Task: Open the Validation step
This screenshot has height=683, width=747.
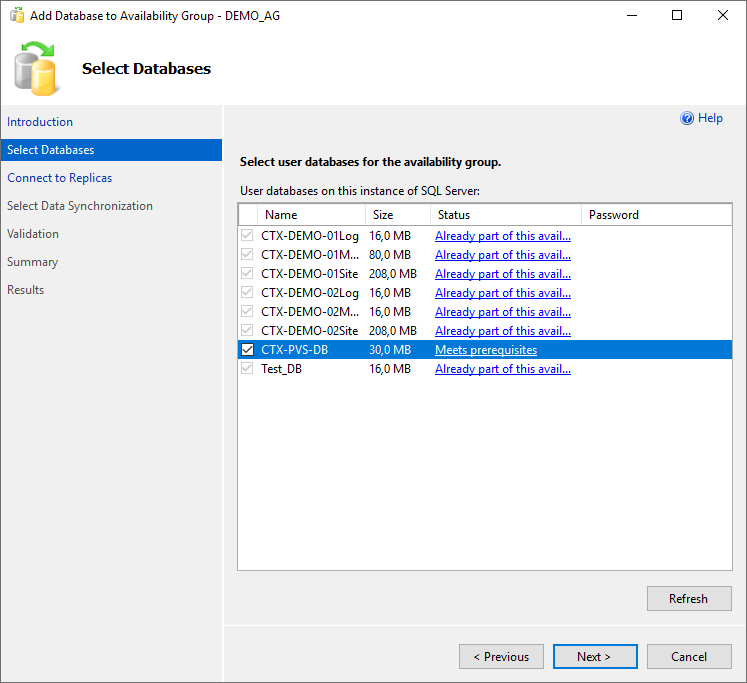Action: [x=33, y=234]
